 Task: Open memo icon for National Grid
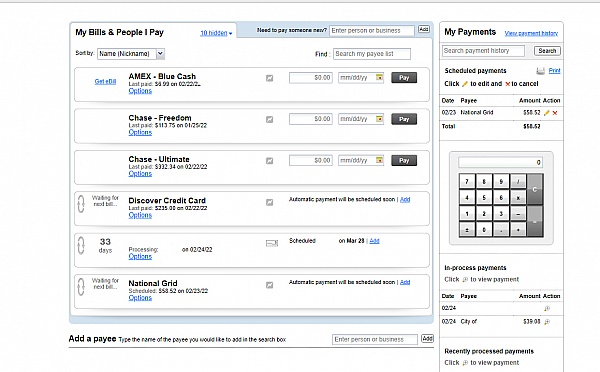pos(269,285)
